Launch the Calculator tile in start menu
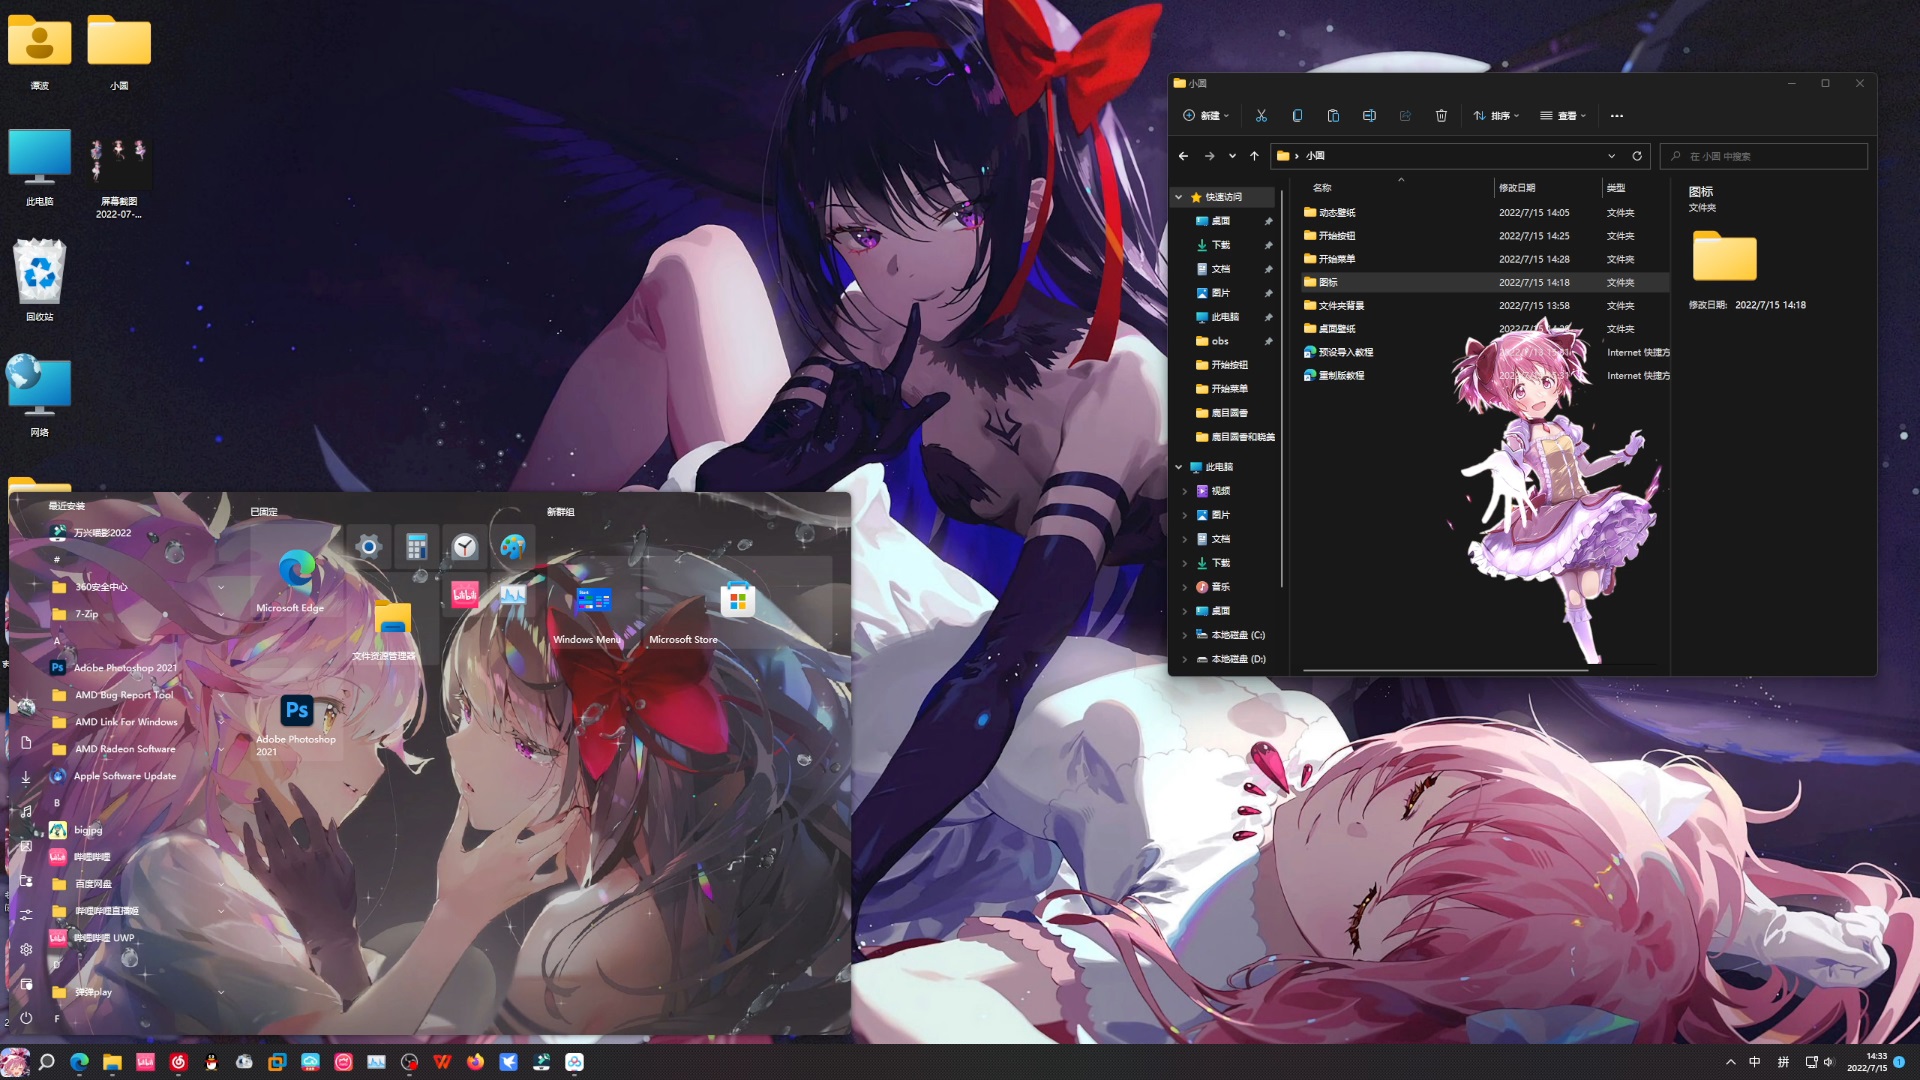The image size is (1920, 1080). (417, 546)
